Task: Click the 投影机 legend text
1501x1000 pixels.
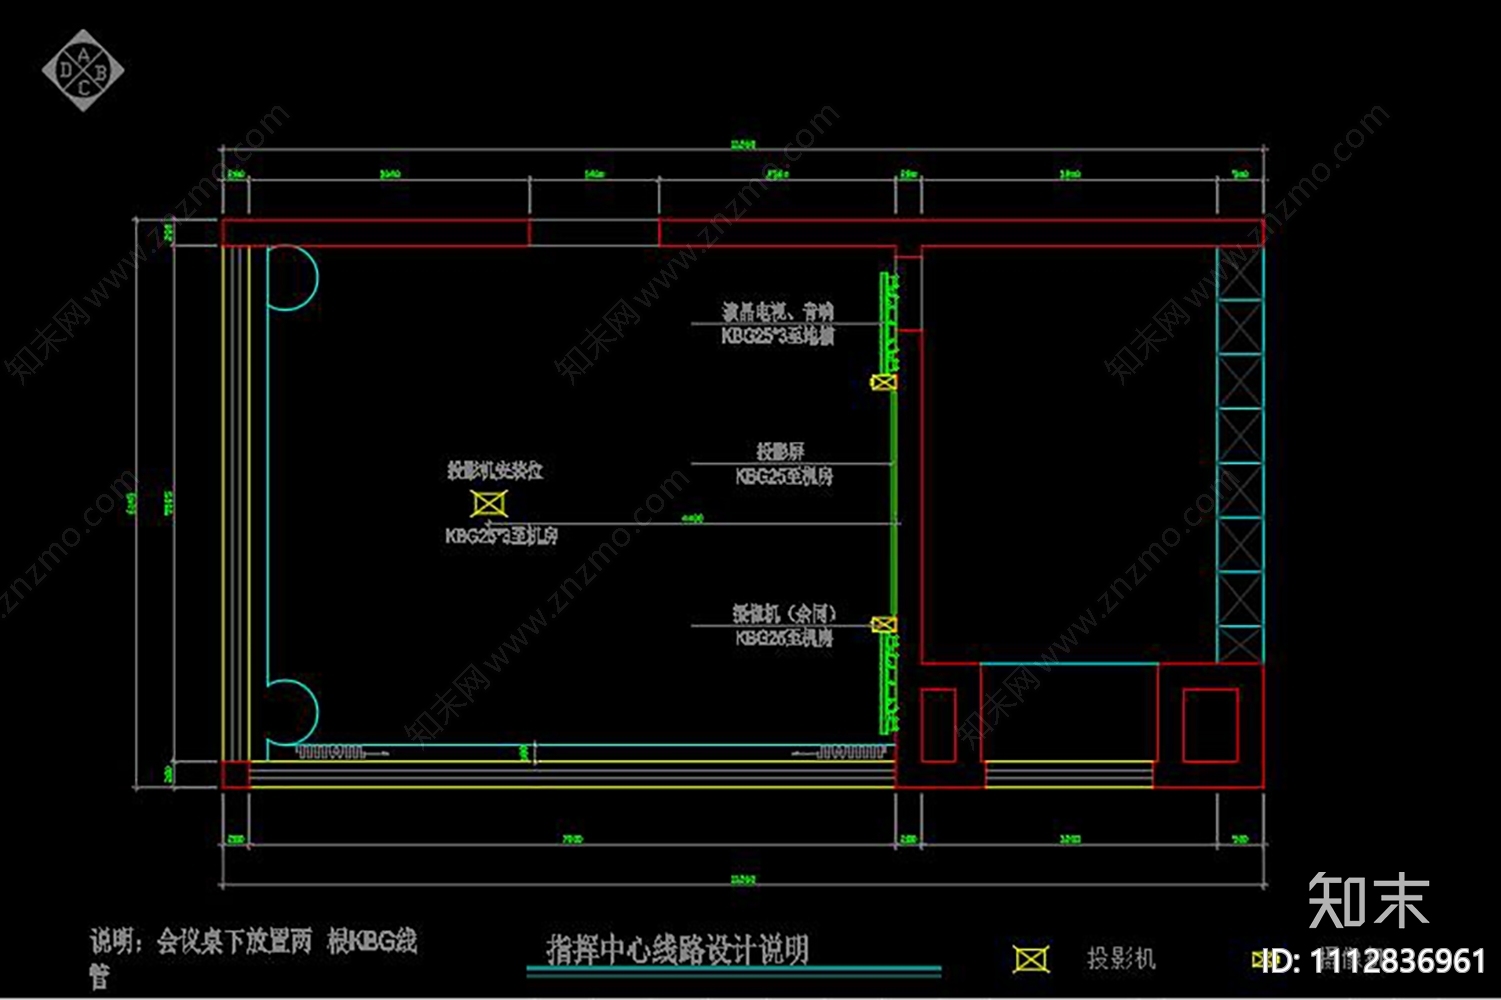Action: 1122,959
